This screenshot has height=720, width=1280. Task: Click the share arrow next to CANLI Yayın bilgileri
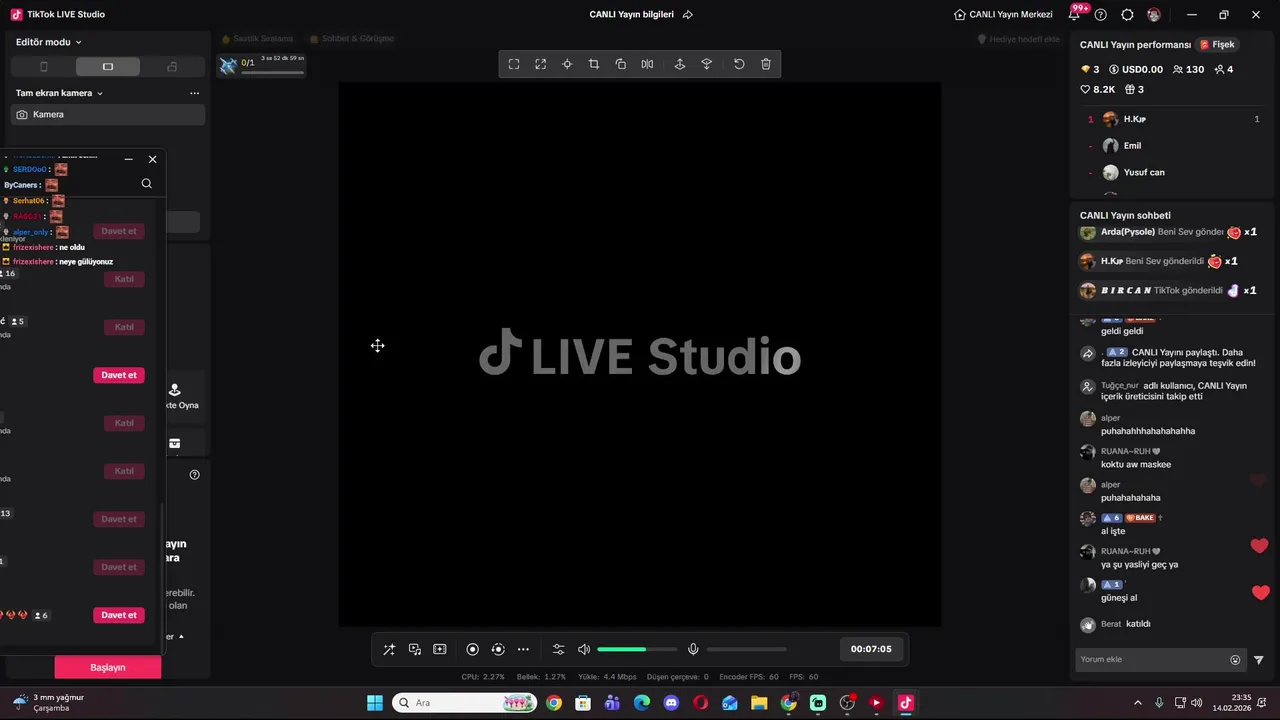[688, 15]
